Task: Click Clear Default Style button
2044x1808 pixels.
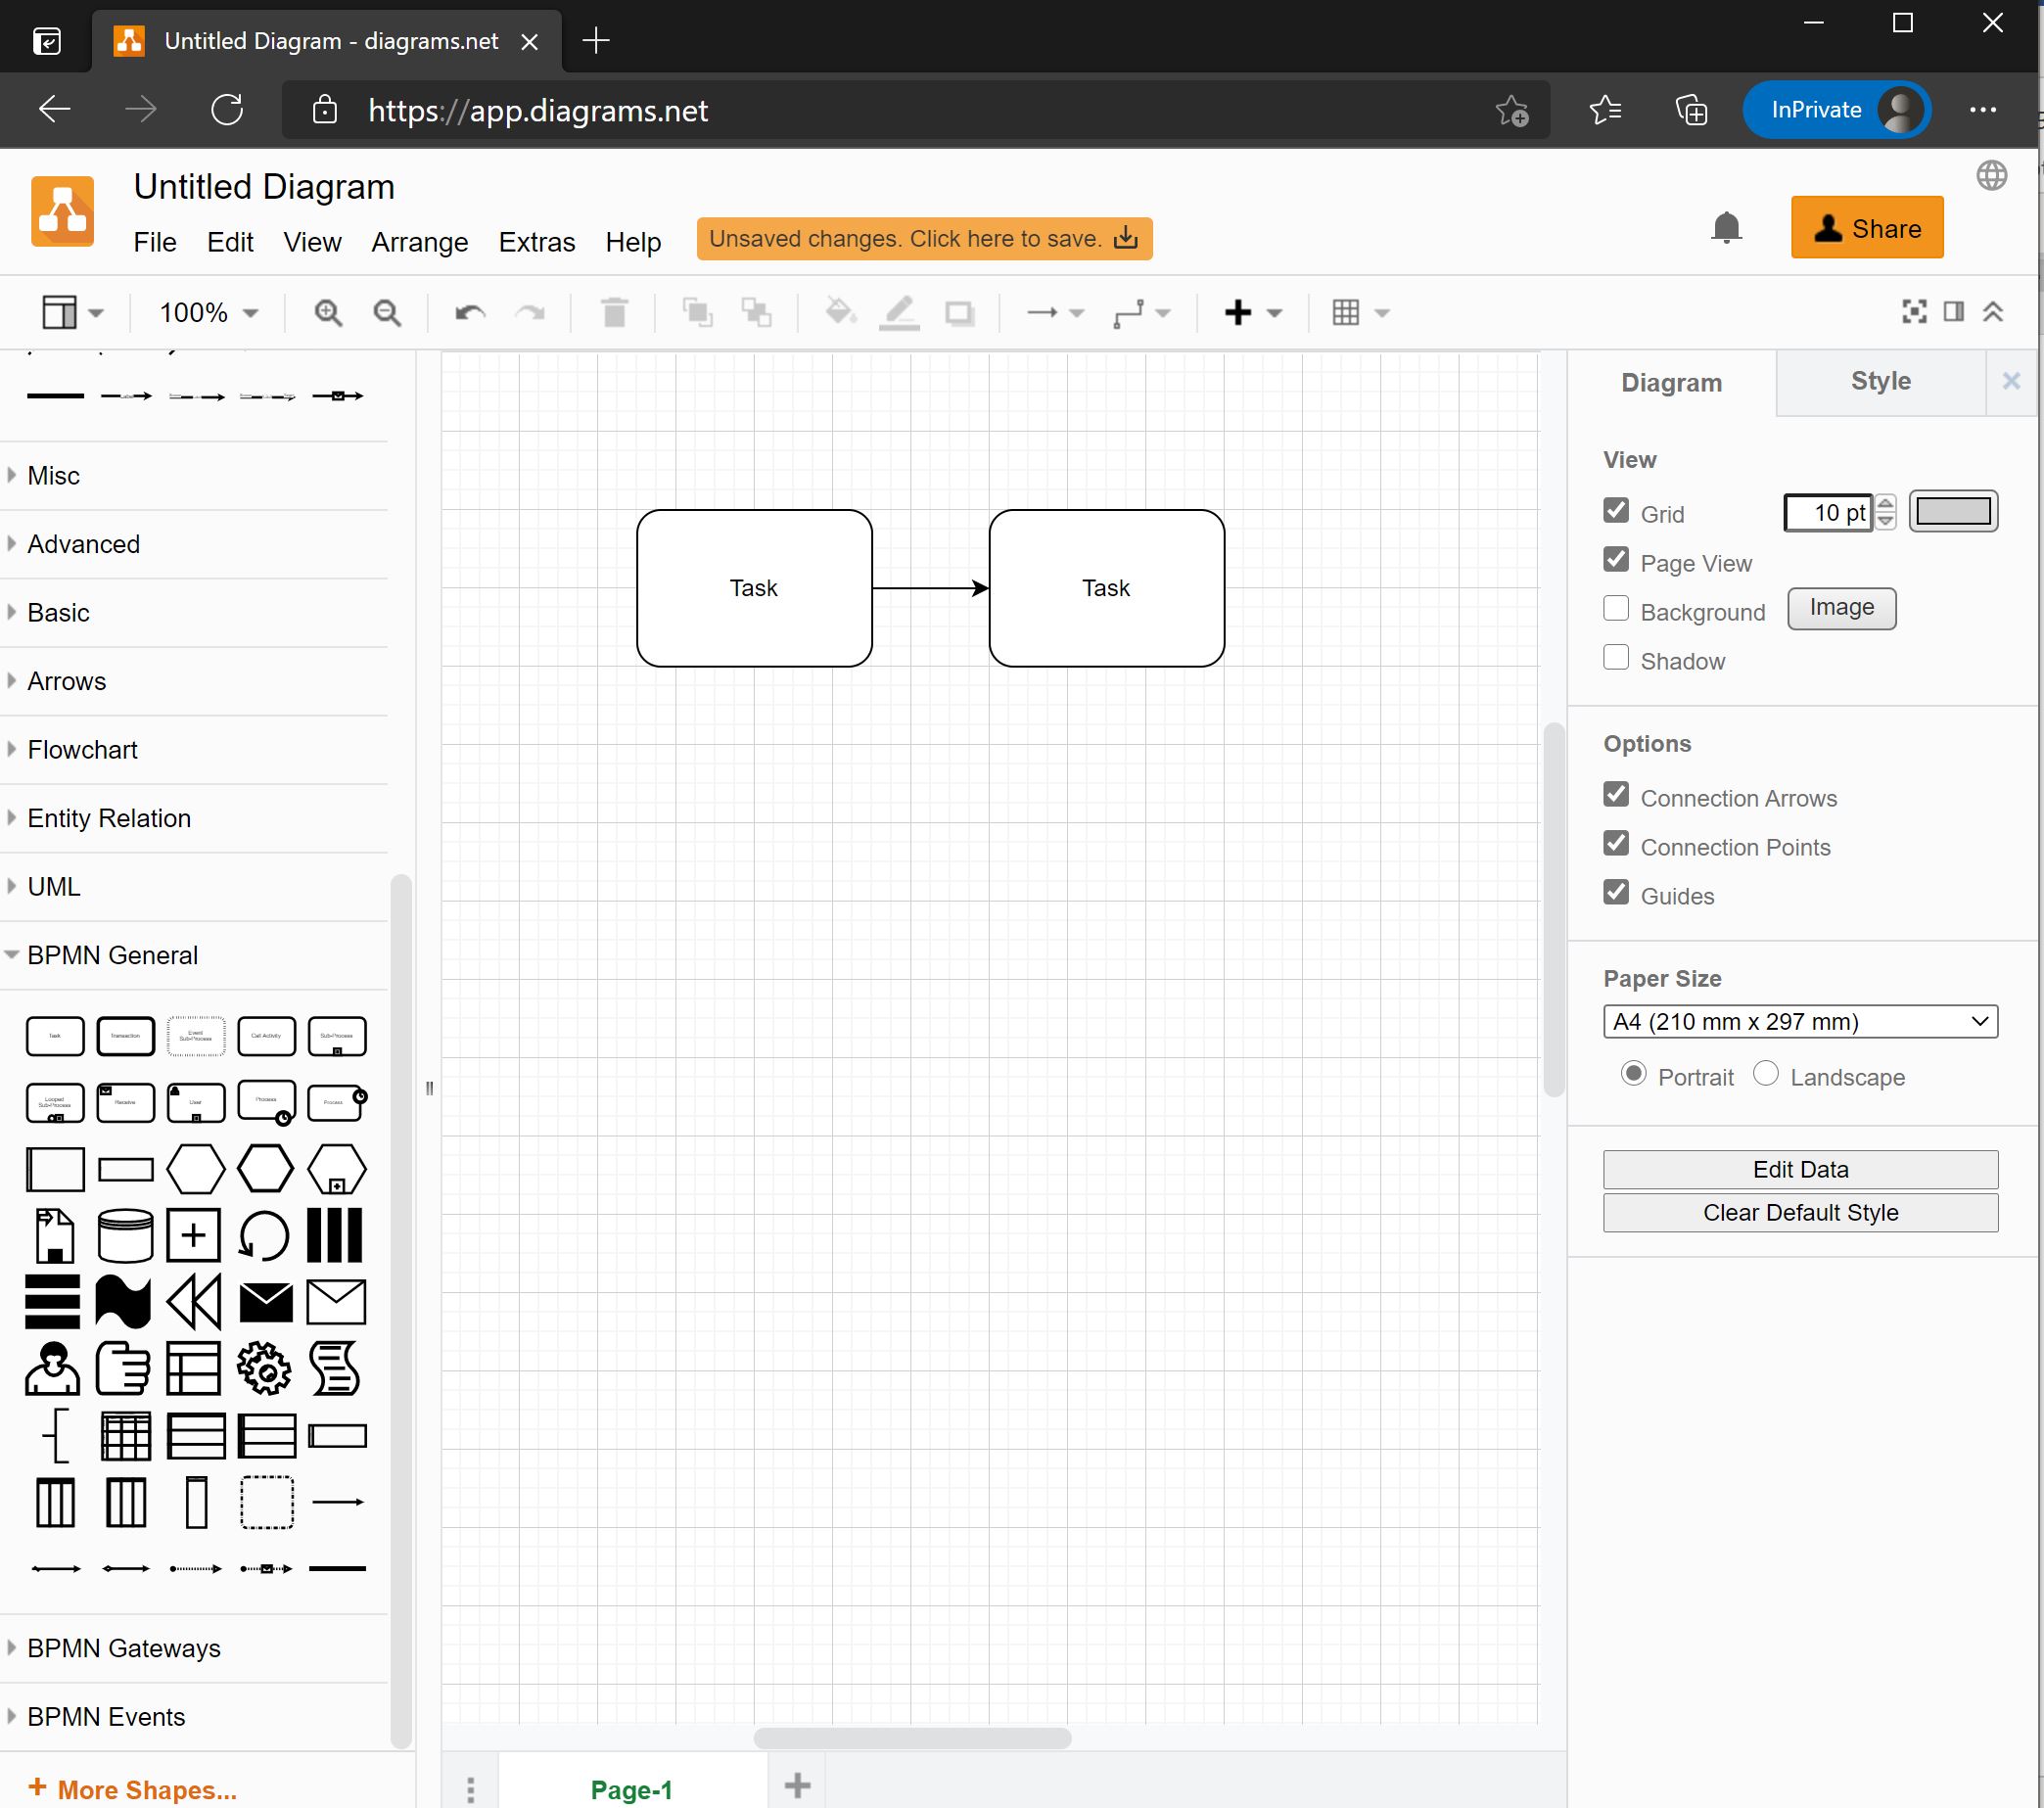Action: pyautogui.click(x=1800, y=1213)
